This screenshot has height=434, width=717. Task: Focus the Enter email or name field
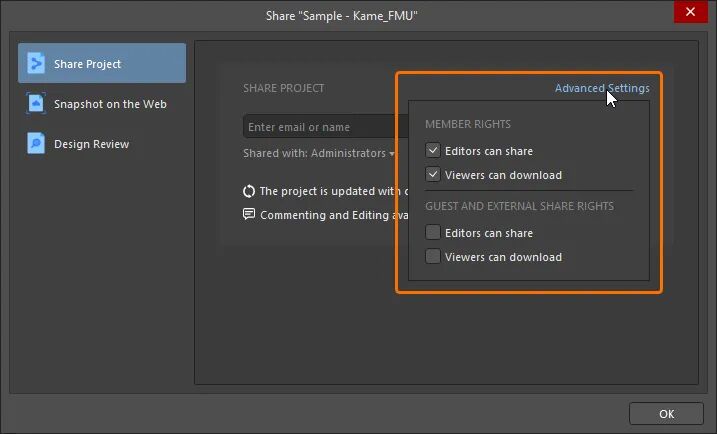326,127
